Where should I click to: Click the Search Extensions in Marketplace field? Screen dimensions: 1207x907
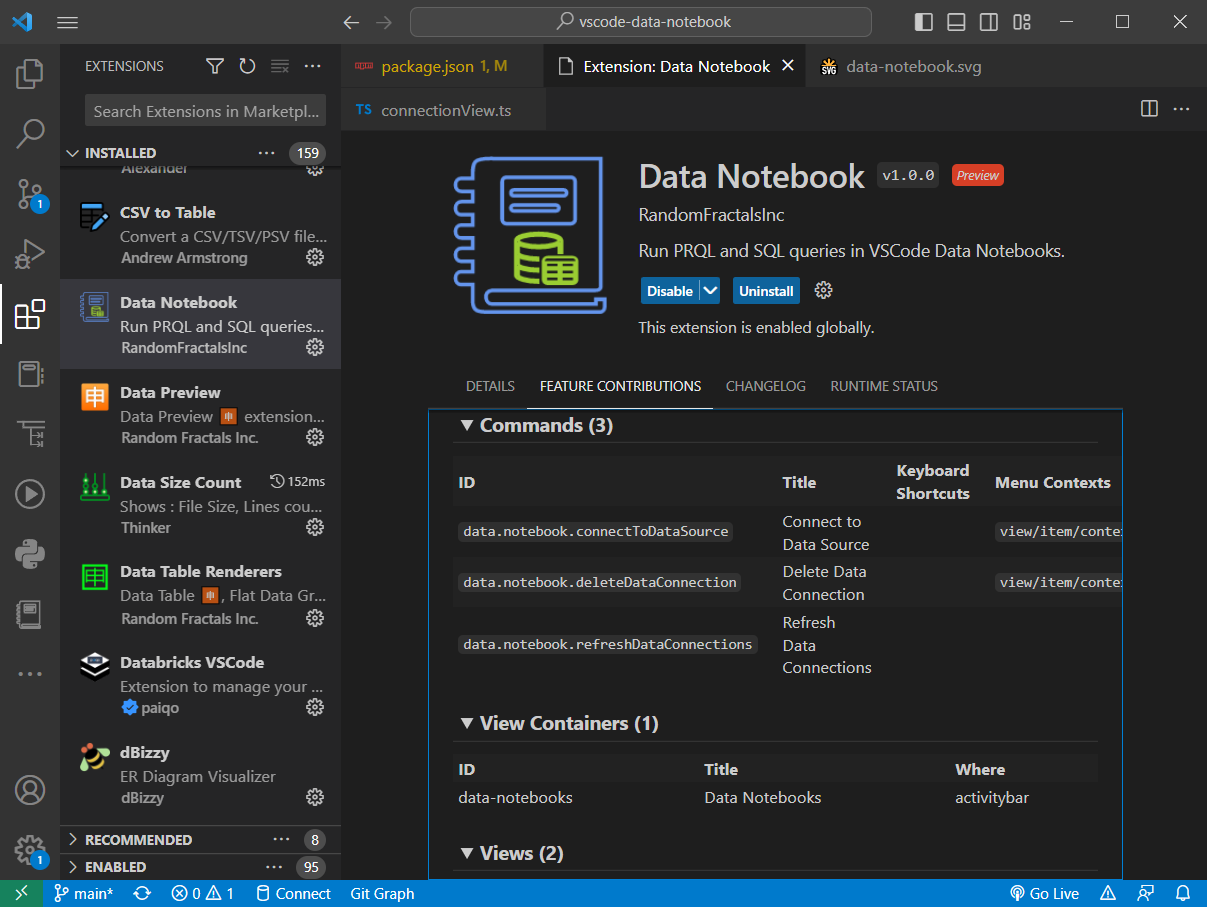tap(205, 111)
